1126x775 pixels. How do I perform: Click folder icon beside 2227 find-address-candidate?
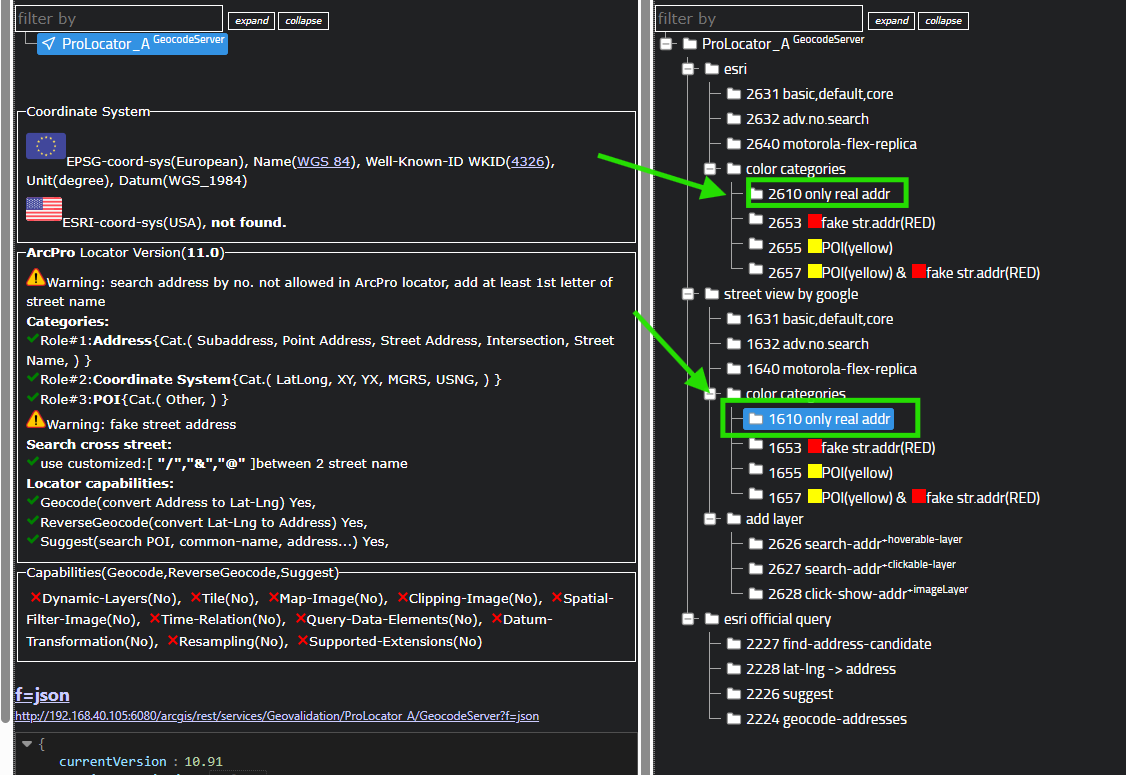pyautogui.click(x=734, y=644)
